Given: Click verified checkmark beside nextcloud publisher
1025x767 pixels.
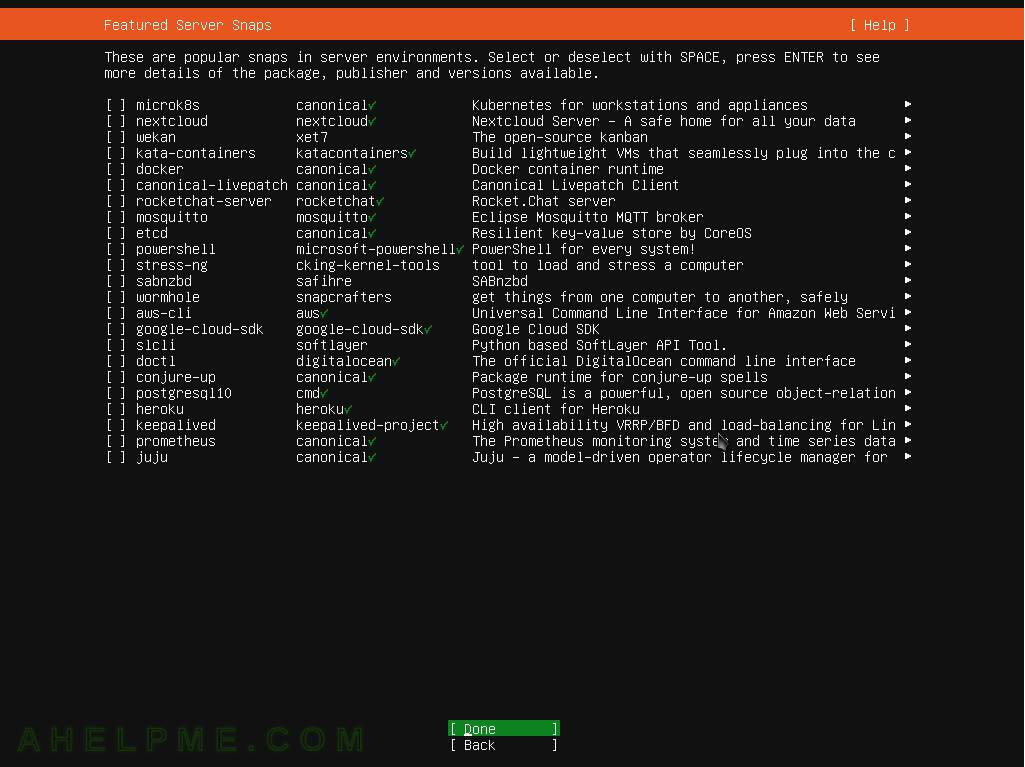Looking at the screenshot, I should tap(372, 122).
